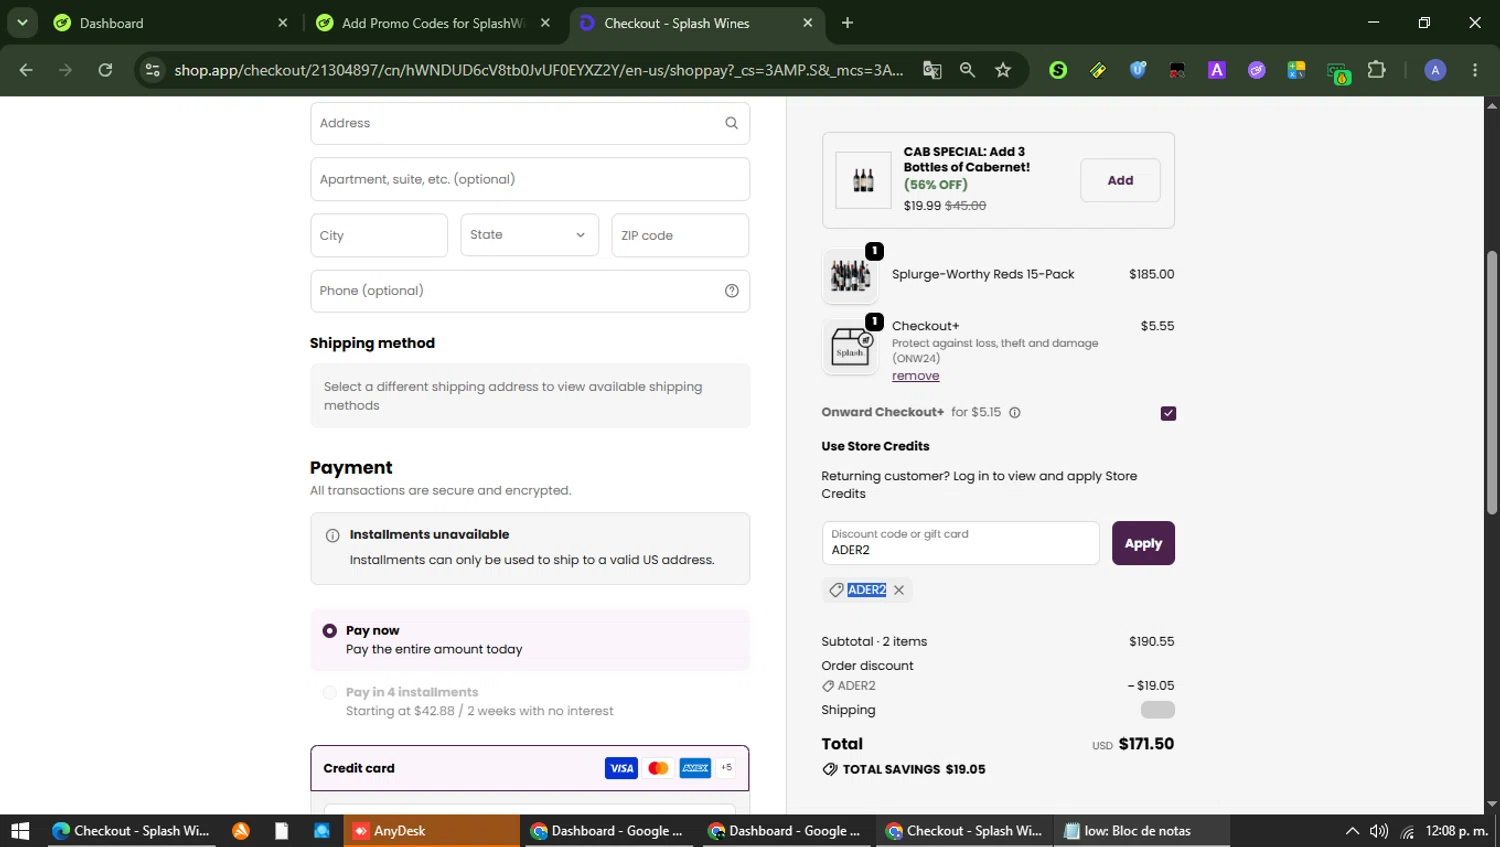Click the blue shield extension icon
This screenshot has height=847, width=1500.
pyautogui.click(x=1138, y=70)
